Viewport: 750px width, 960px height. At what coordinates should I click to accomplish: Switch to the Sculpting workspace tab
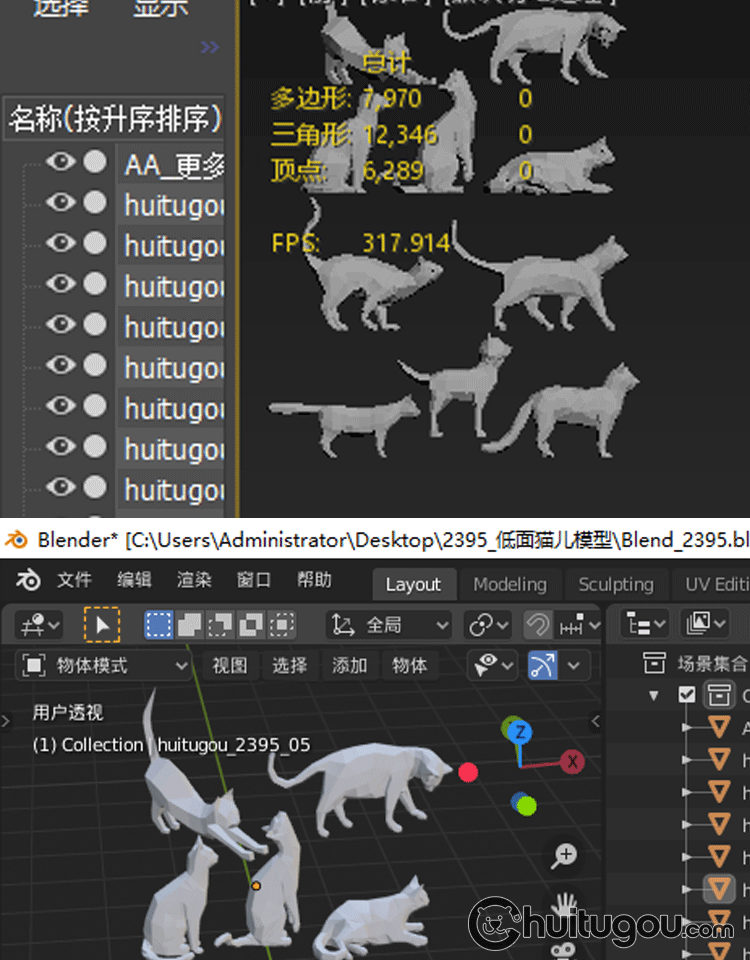click(x=616, y=585)
